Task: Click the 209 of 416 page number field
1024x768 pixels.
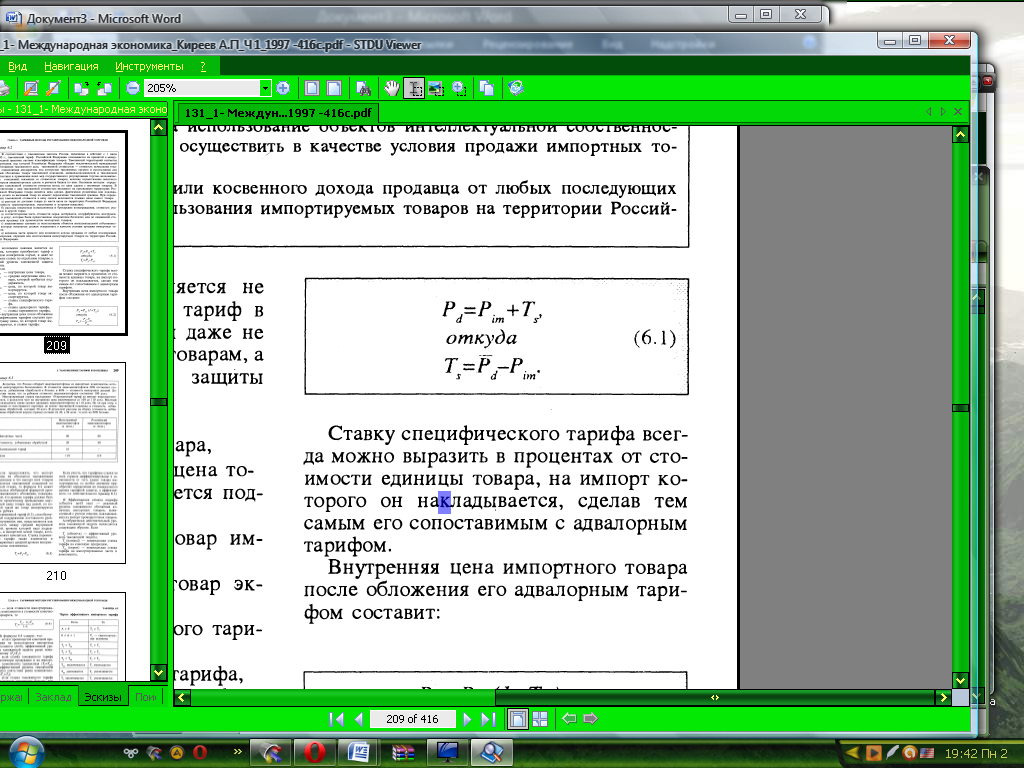Action: tap(412, 719)
